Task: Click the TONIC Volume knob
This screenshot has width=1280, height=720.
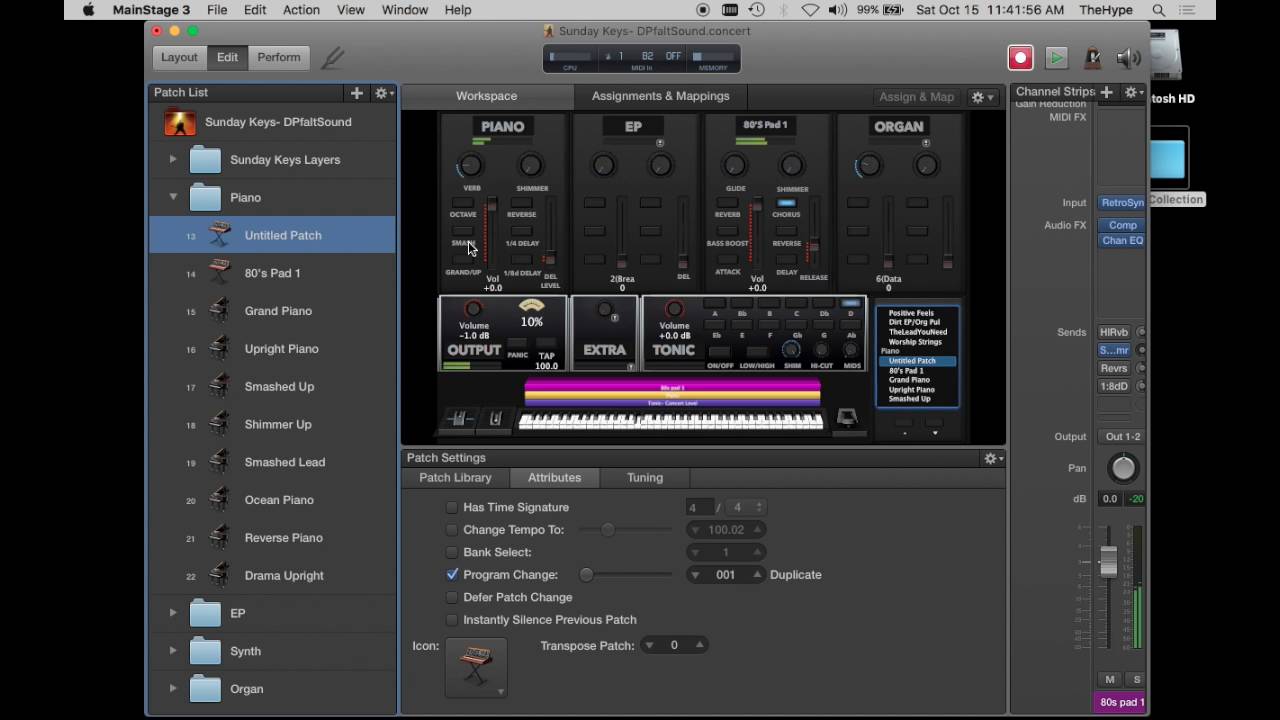Action: (x=674, y=309)
